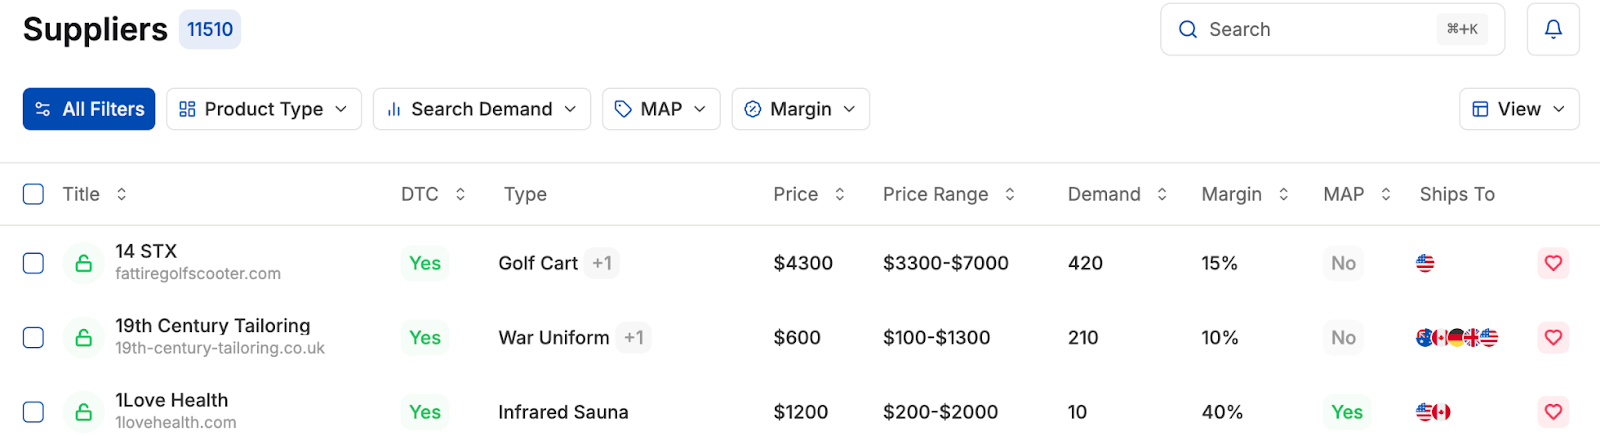Select the 1Love Health row checkbox
The image size is (1600, 436).
tap(33, 412)
